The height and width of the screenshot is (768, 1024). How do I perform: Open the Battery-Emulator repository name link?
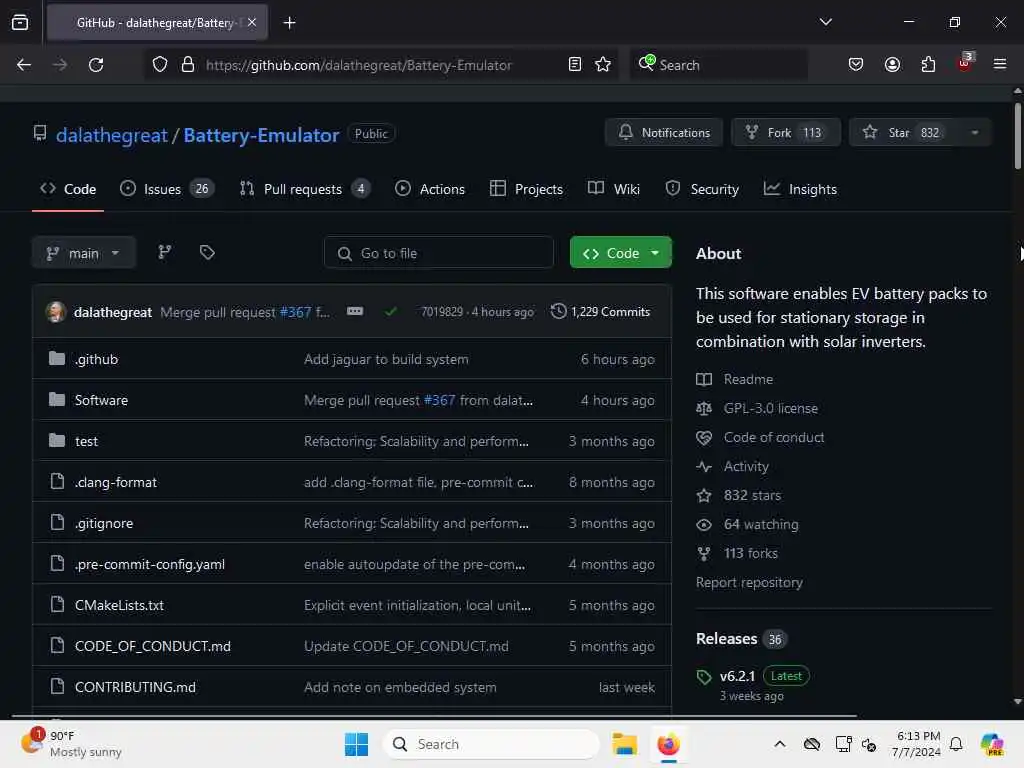(261, 135)
